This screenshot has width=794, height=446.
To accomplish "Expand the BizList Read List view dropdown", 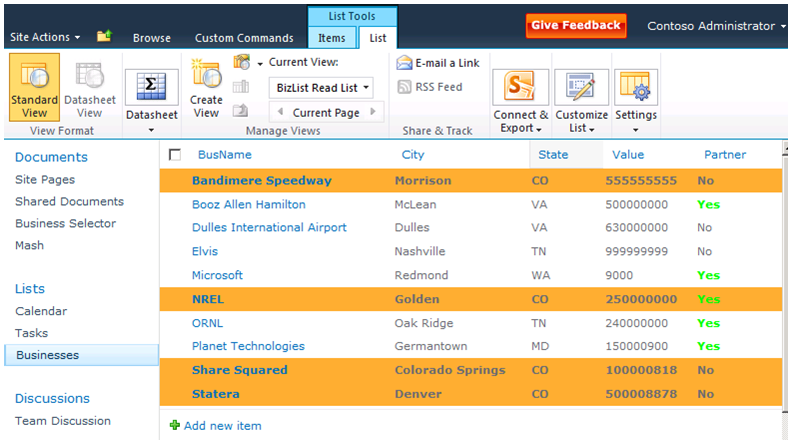I will click(x=322, y=88).
